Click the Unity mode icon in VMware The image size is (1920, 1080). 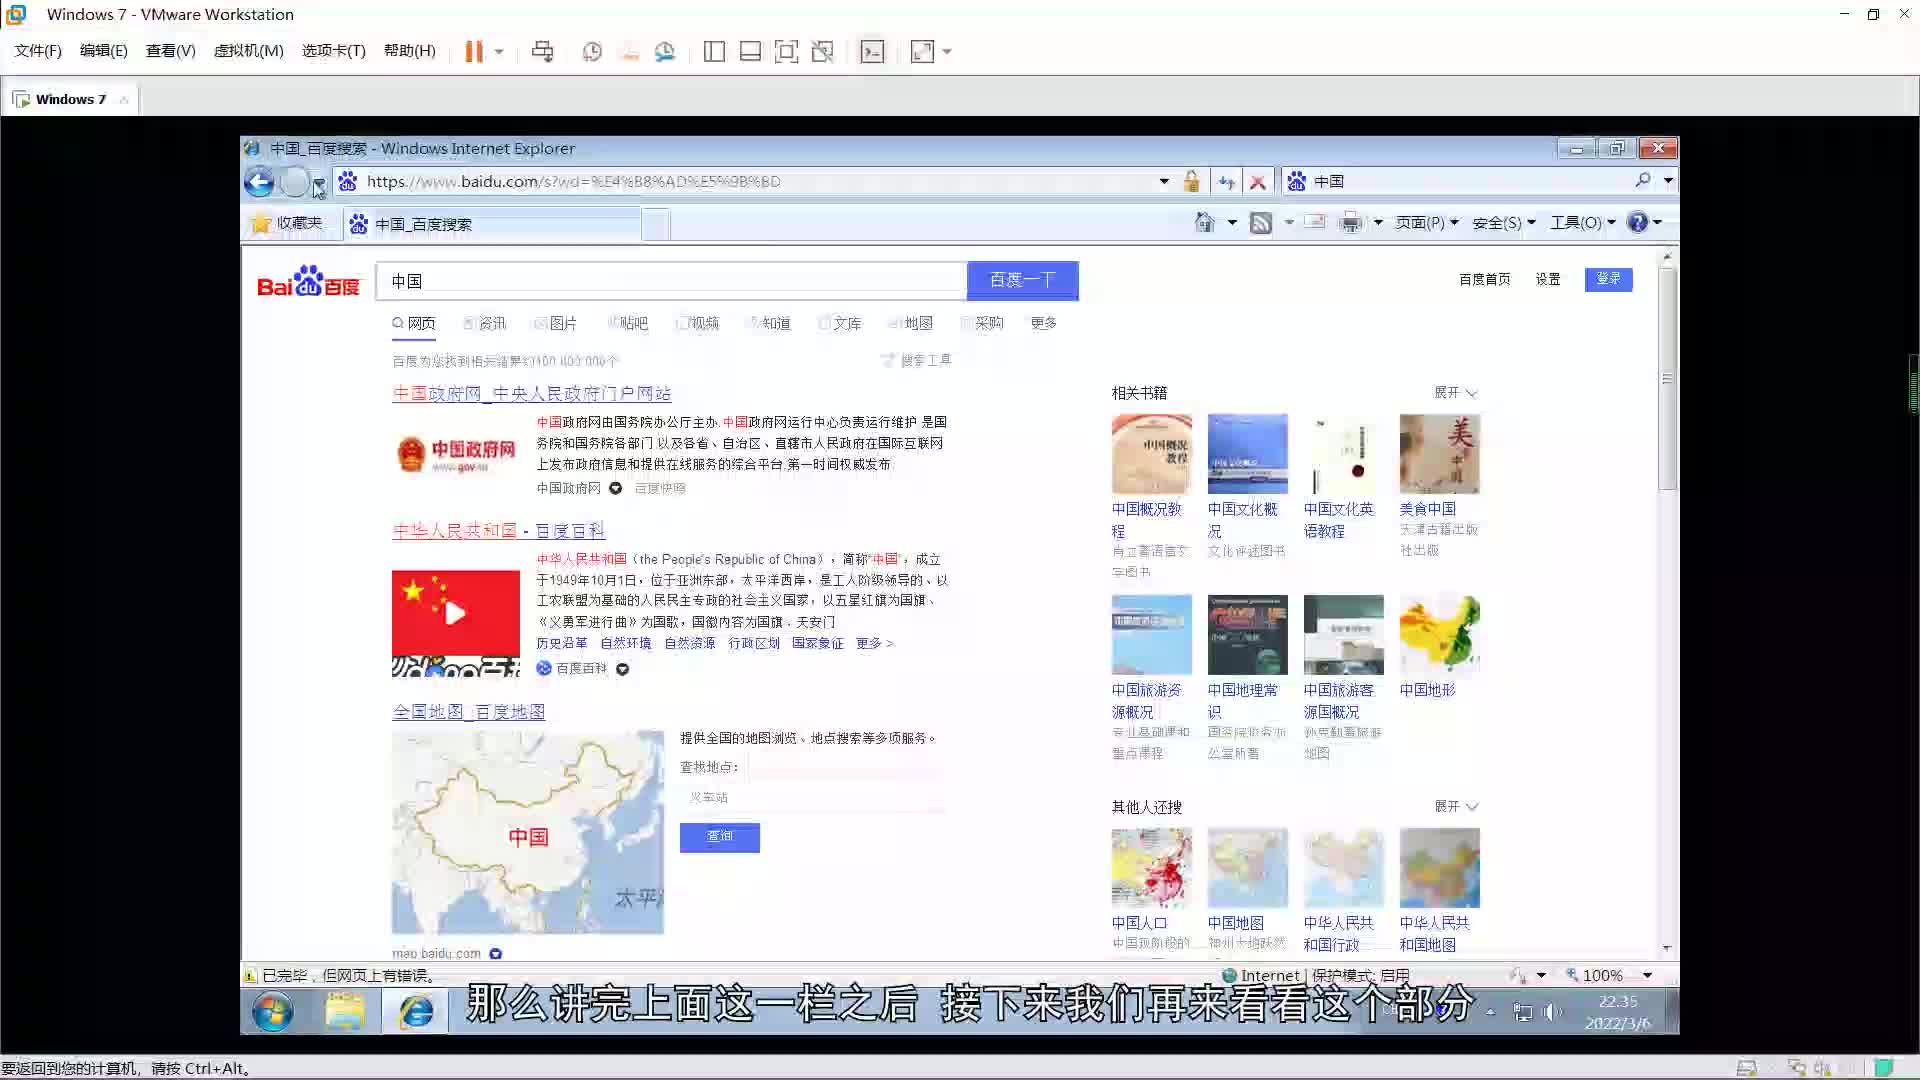(x=823, y=52)
